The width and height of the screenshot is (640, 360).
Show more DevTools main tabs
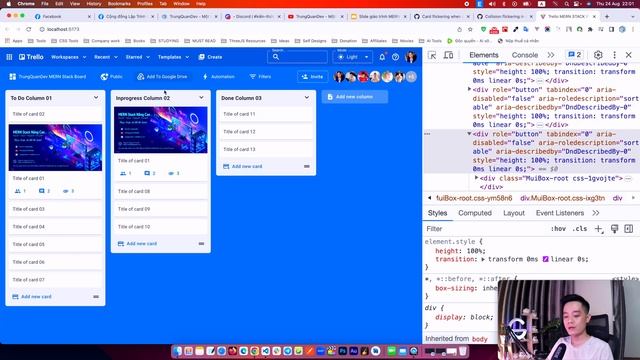(551, 55)
